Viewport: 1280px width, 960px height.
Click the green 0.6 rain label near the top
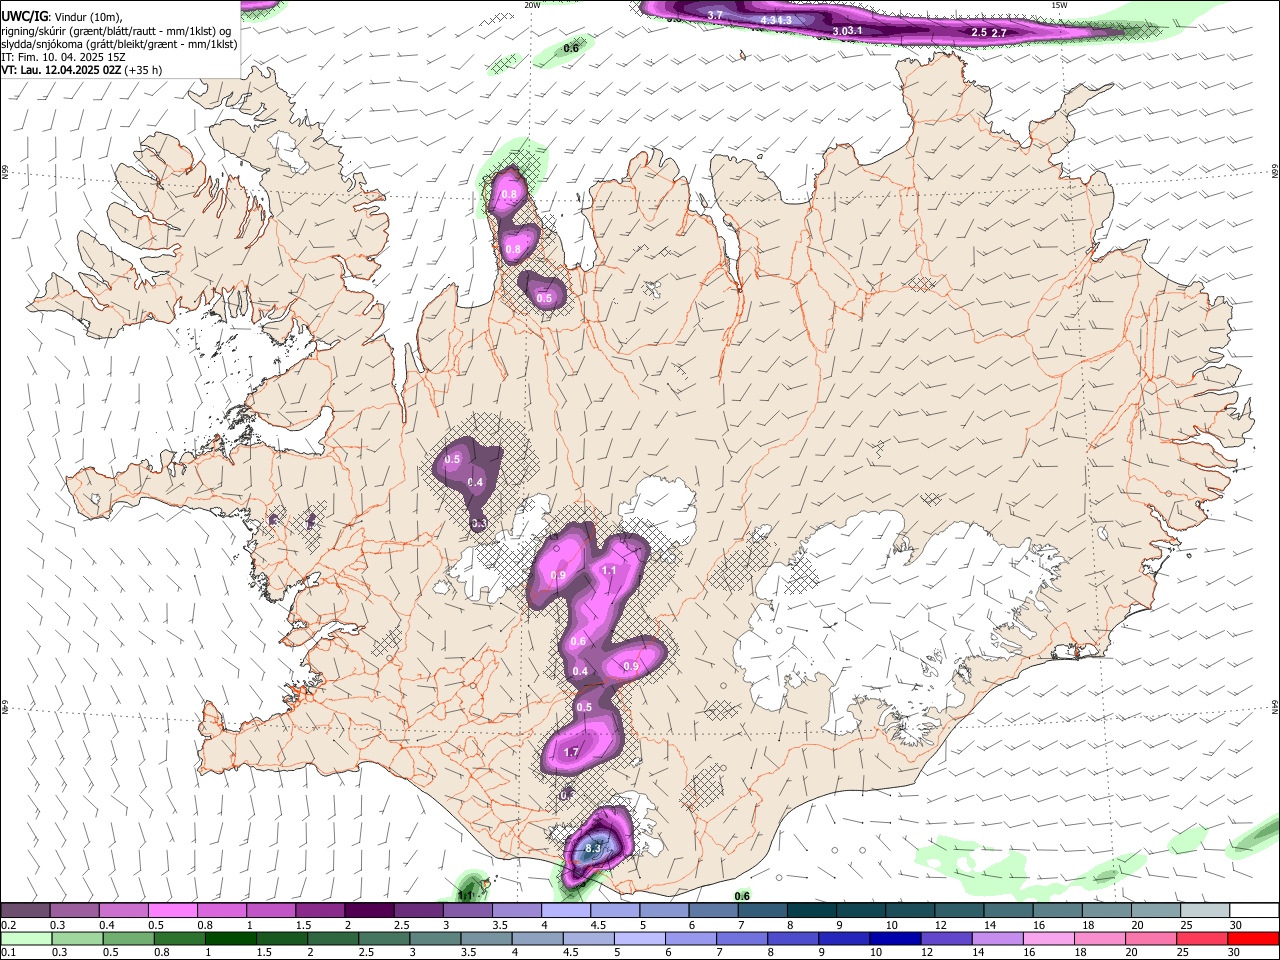[571, 47]
